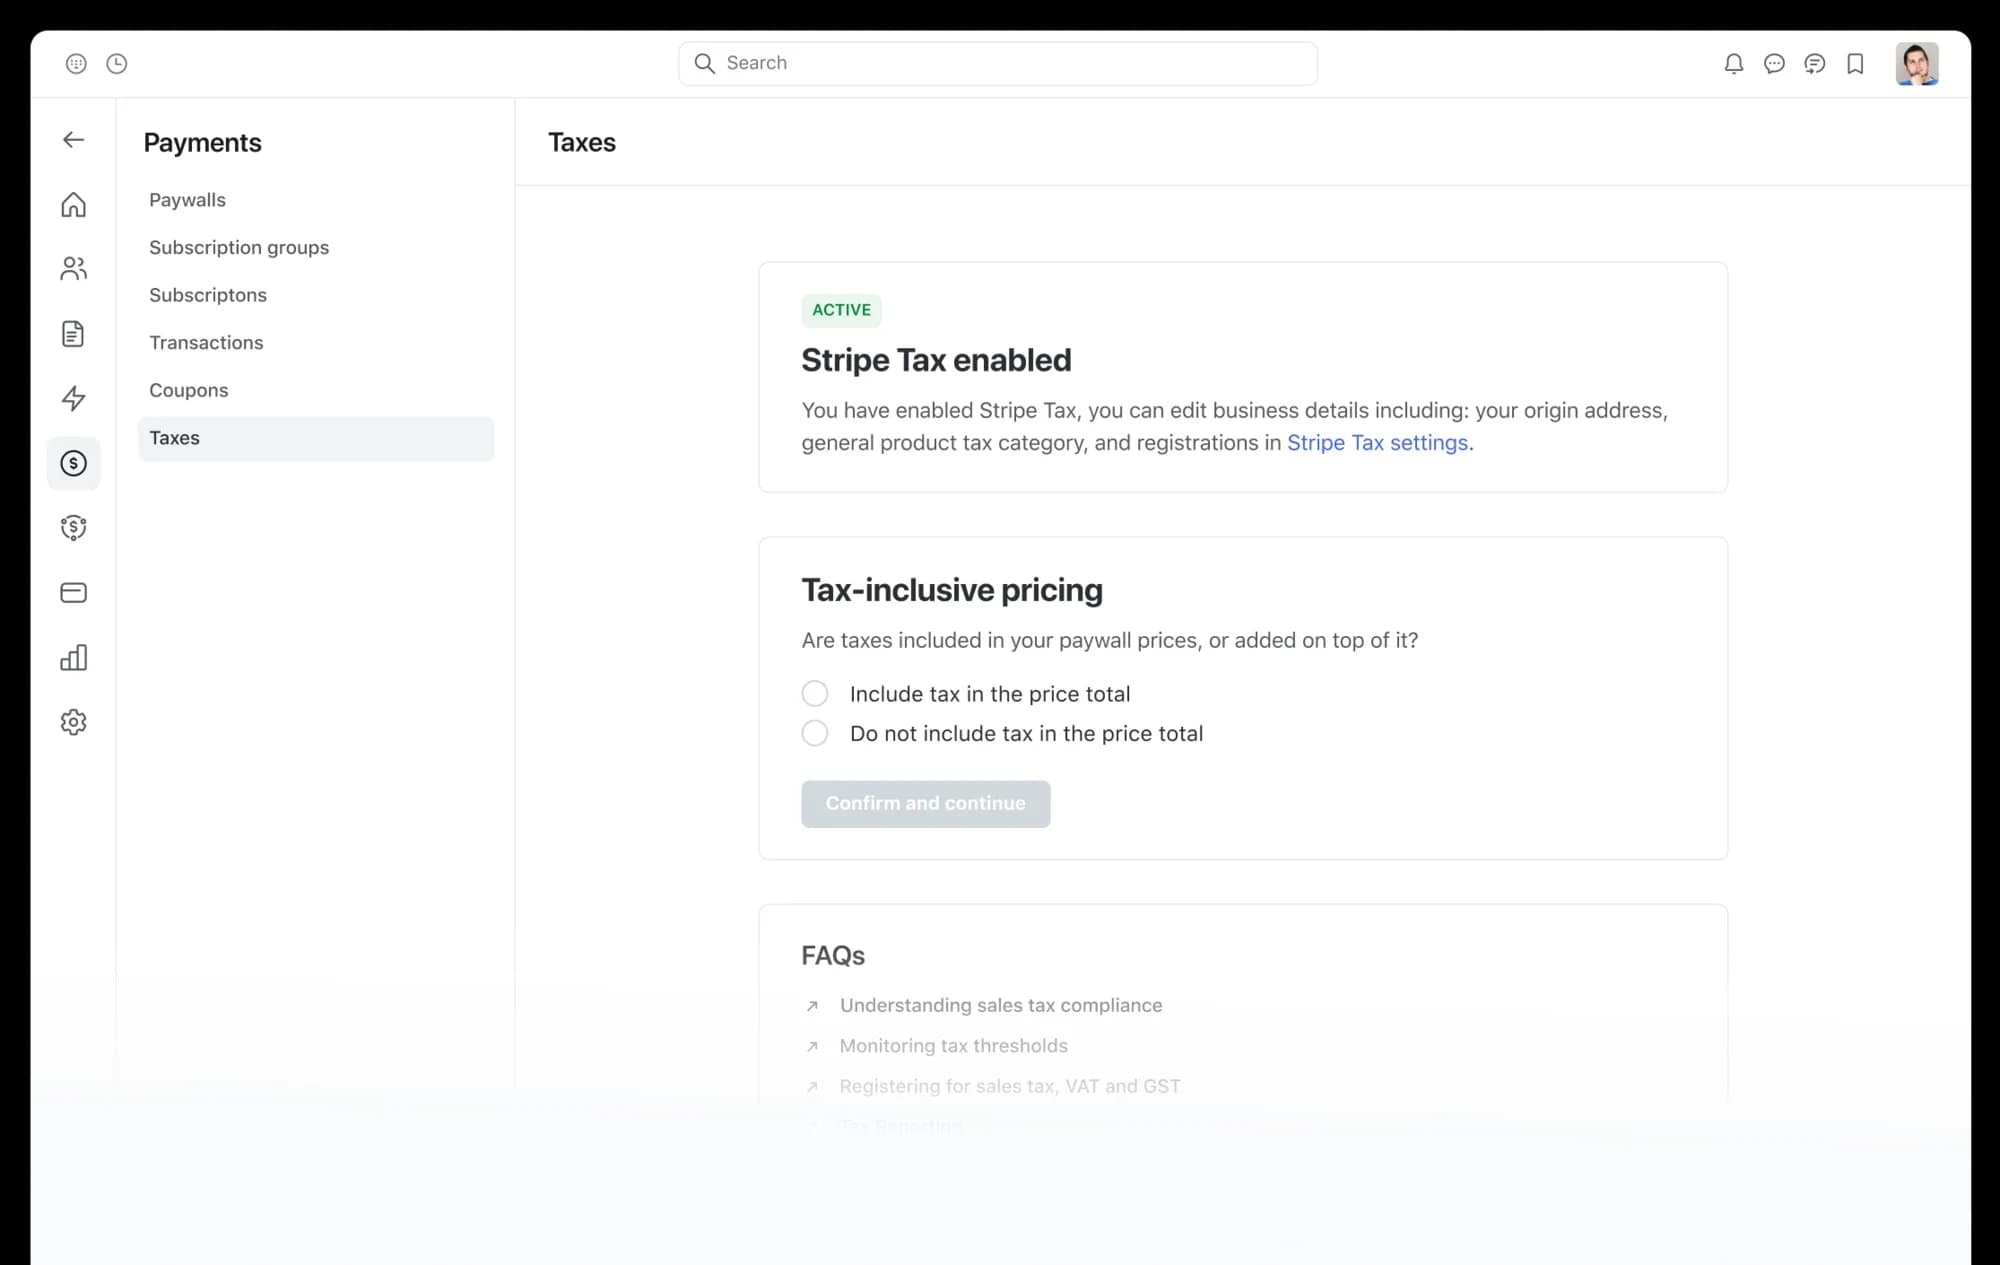This screenshot has width=2000, height=1265.
Task: Open the bookmark icon
Action: coord(1855,64)
